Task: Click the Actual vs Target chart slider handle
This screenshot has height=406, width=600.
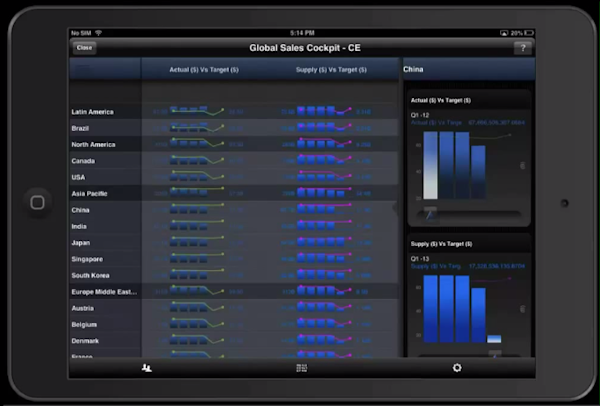Action: [x=430, y=212]
